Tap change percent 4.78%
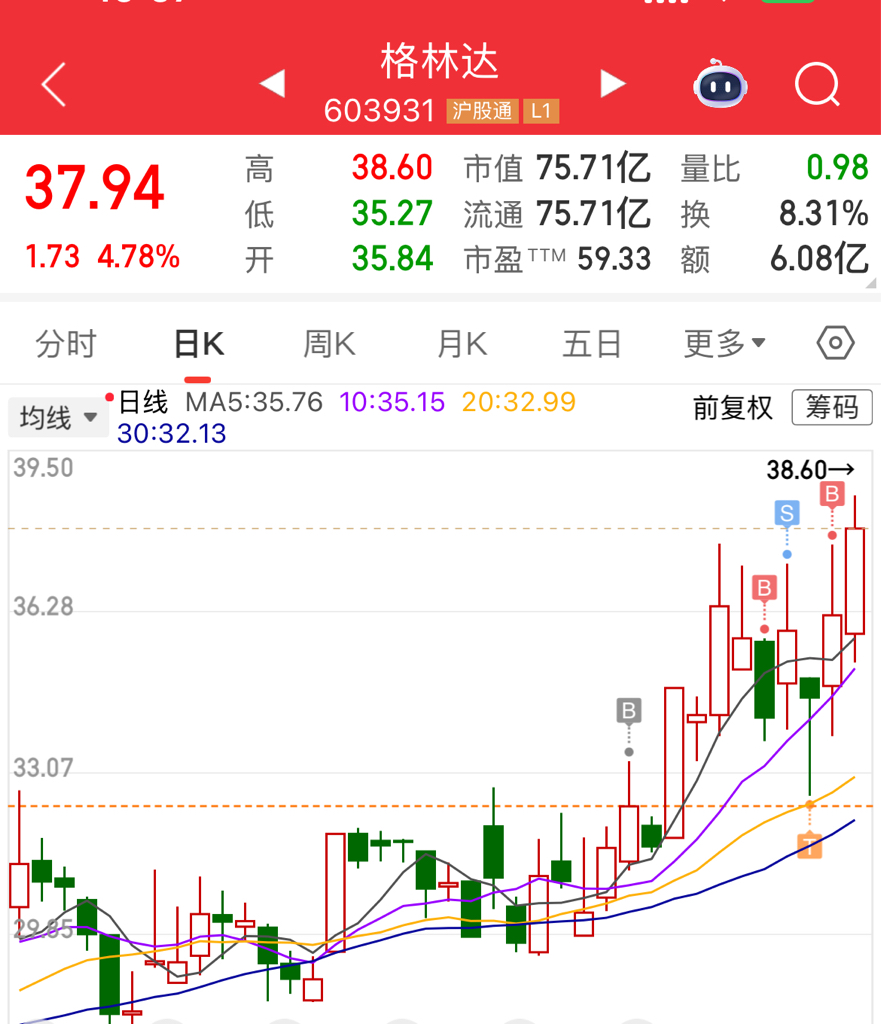This screenshot has width=881, height=1024. point(138,257)
